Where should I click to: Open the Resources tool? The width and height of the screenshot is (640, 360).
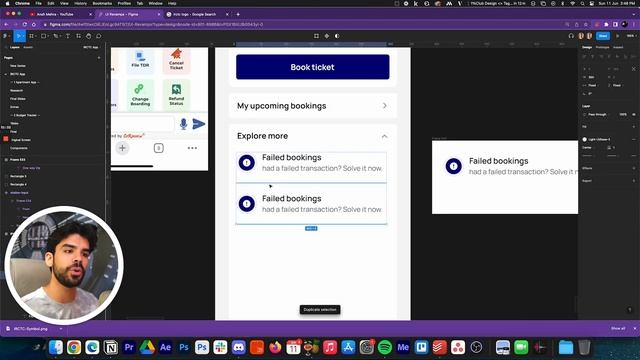(78, 36)
